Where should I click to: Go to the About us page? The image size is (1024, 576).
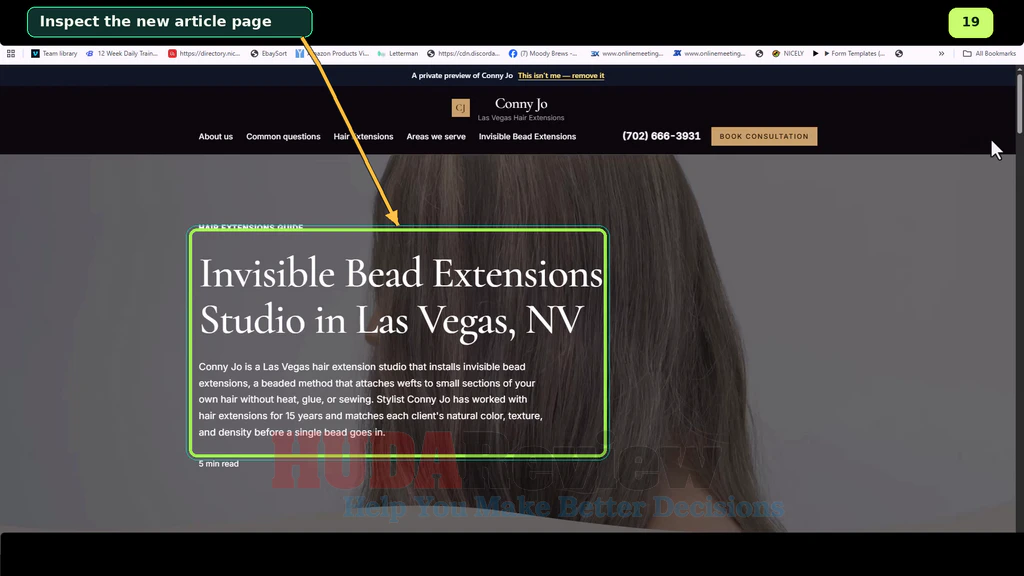[x=216, y=136]
